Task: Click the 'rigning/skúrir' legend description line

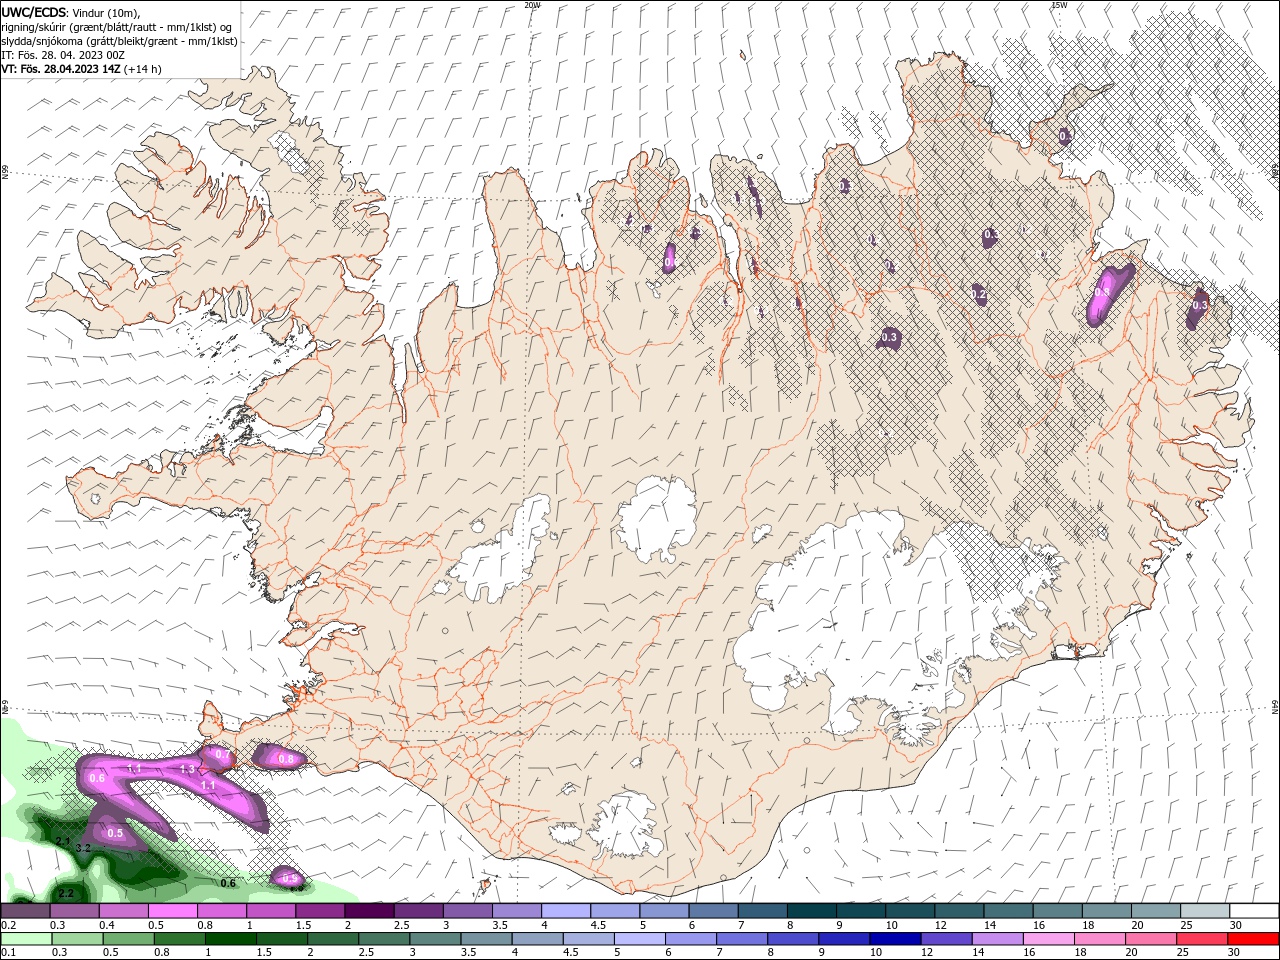Action: (x=118, y=27)
